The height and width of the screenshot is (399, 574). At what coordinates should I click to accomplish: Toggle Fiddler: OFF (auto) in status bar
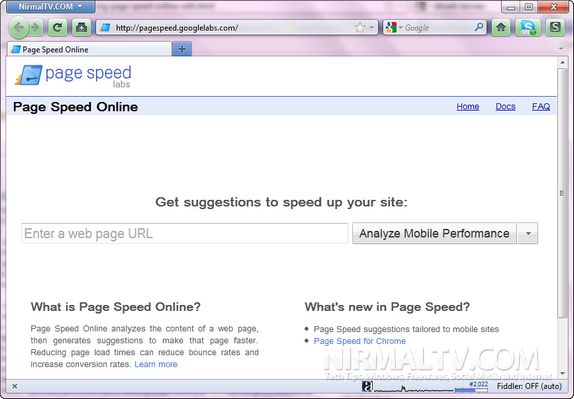529,386
